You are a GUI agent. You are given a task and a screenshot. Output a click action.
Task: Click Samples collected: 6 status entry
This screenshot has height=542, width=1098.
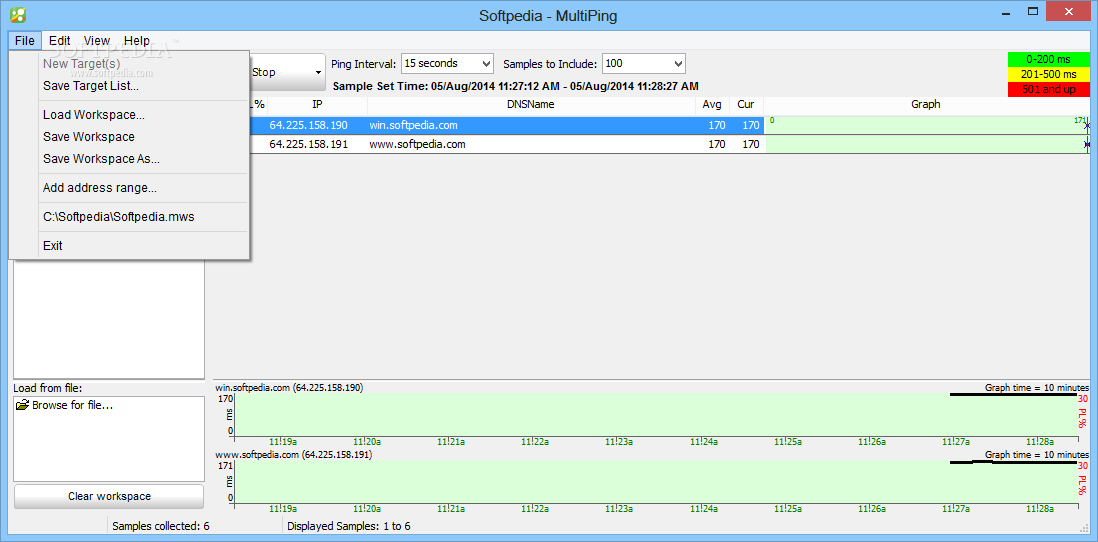click(x=160, y=526)
